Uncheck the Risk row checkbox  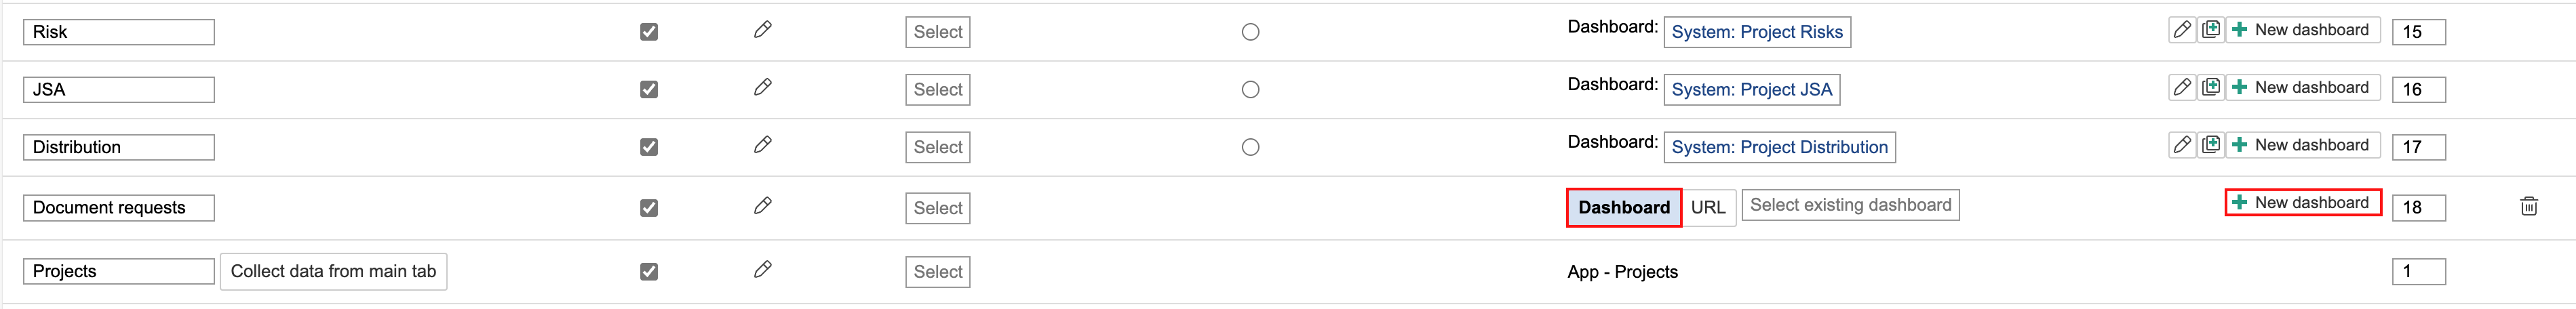pyautogui.click(x=649, y=32)
